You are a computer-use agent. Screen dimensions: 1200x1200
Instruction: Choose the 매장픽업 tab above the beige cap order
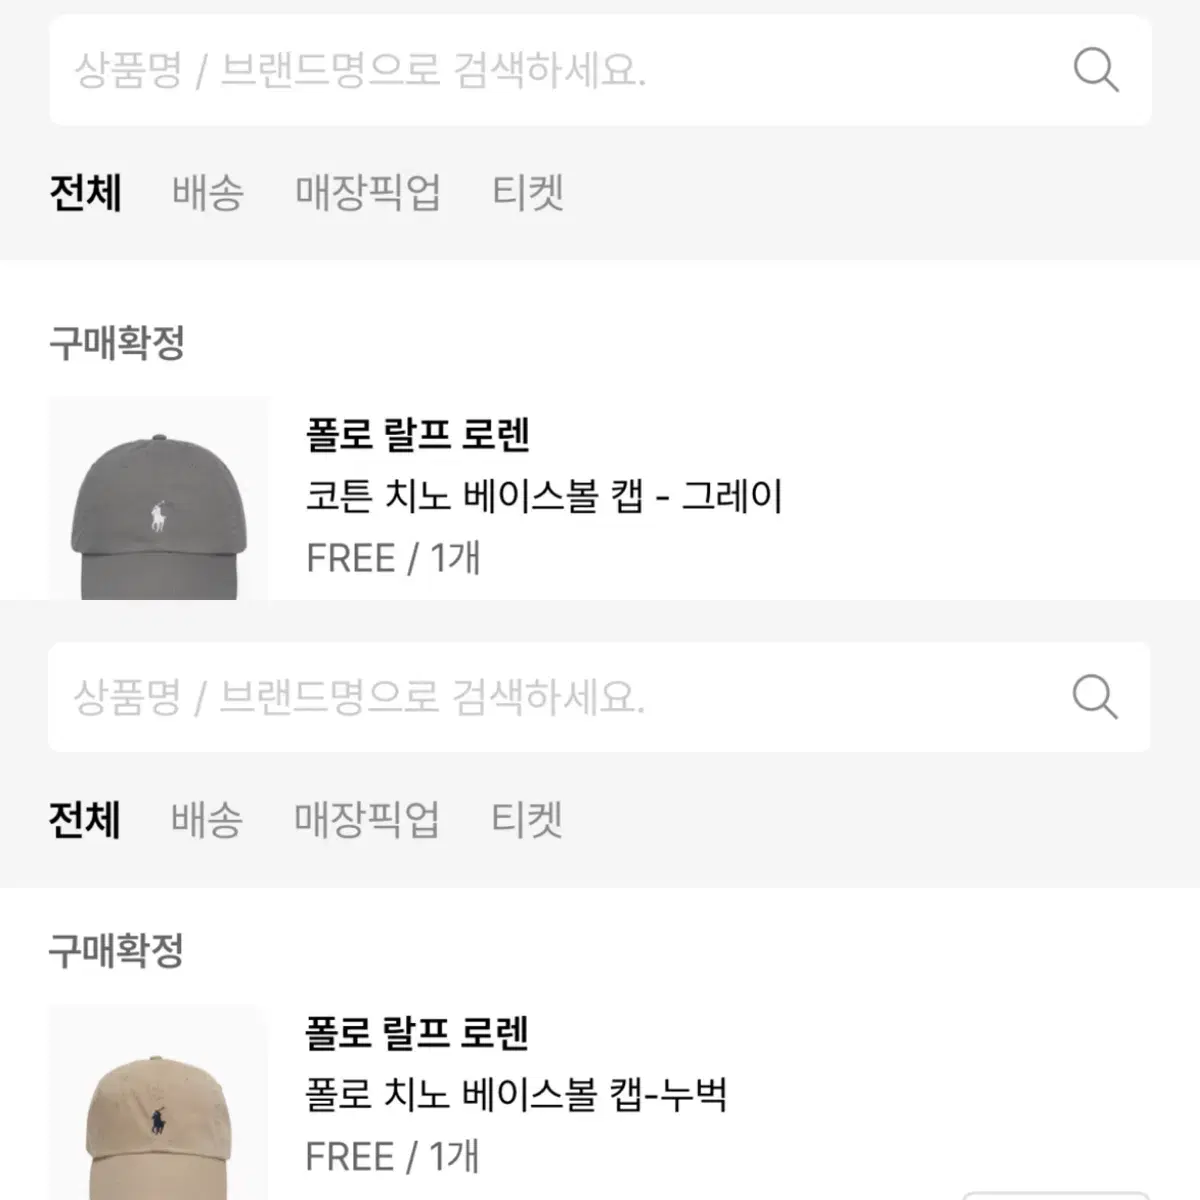(367, 819)
